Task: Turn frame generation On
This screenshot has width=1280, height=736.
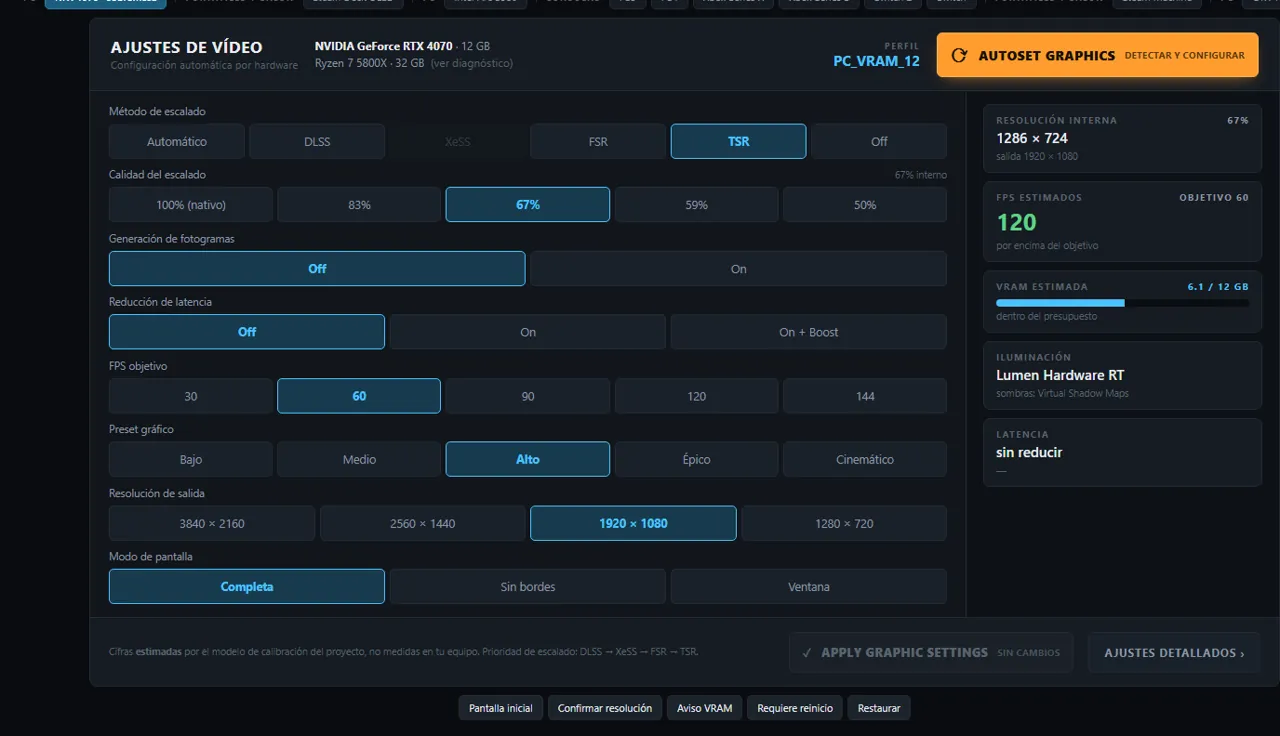Action: [738, 269]
